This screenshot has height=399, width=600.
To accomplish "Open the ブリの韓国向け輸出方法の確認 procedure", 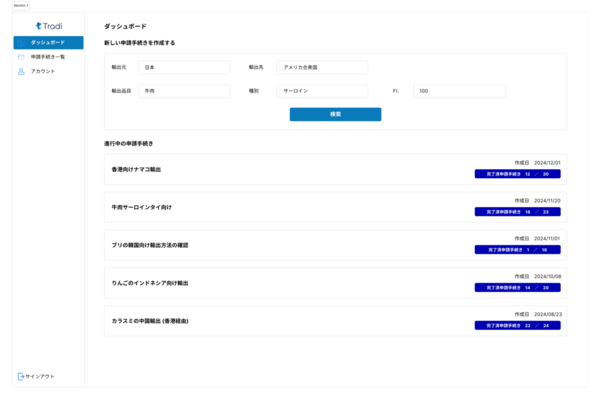I will pos(335,245).
